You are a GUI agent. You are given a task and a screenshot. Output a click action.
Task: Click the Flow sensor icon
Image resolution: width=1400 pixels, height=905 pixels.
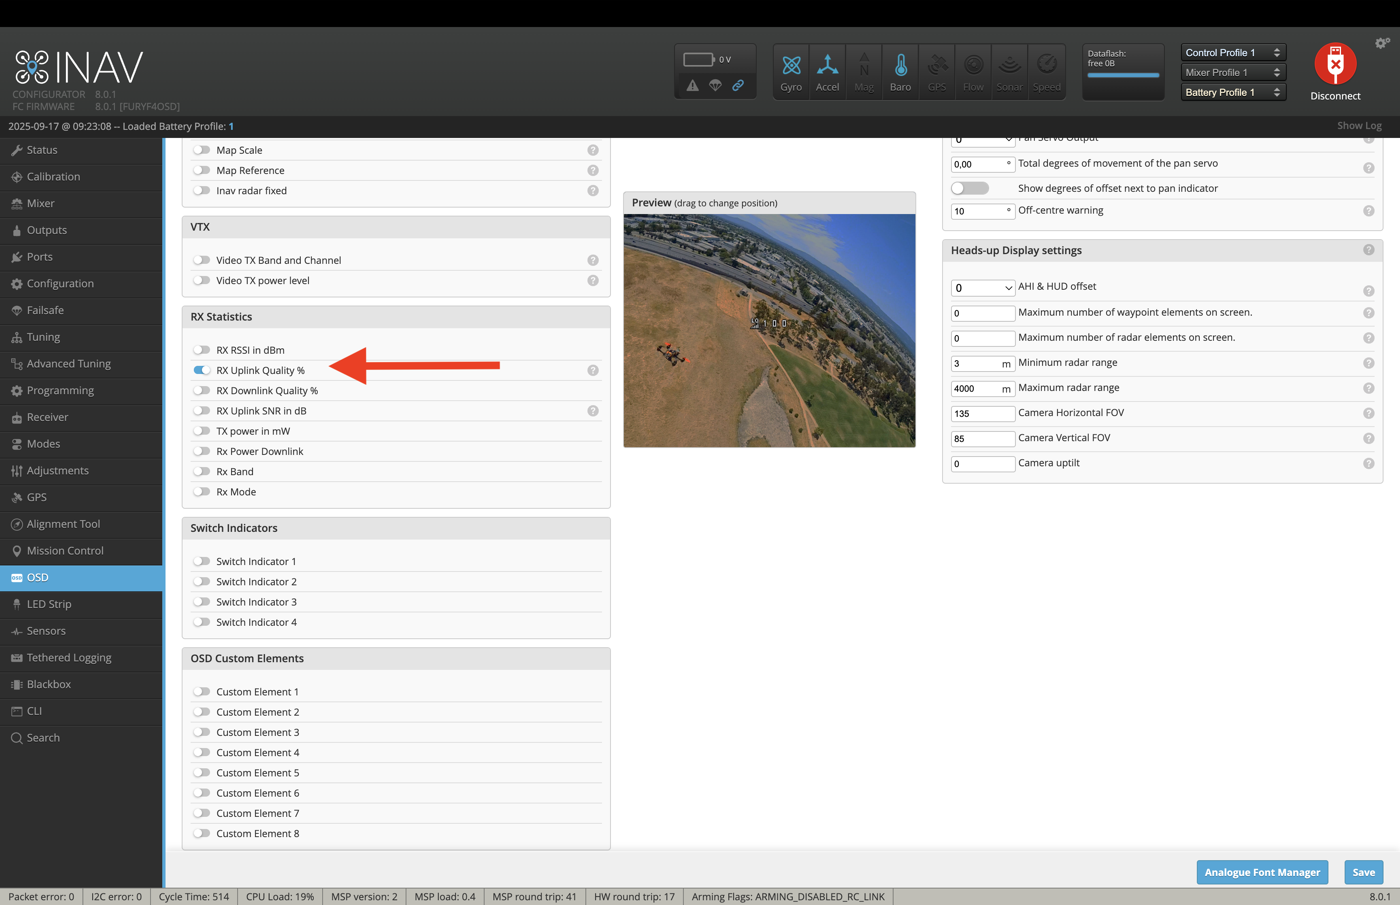point(973,71)
